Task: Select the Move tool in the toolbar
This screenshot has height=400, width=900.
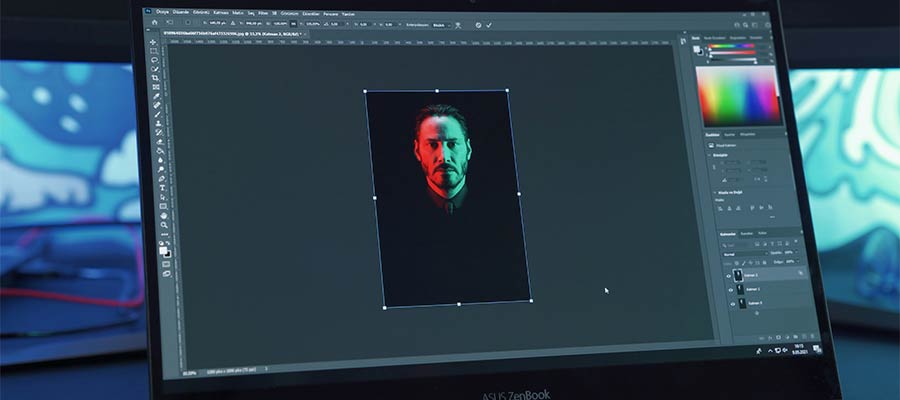Action: pos(152,40)
